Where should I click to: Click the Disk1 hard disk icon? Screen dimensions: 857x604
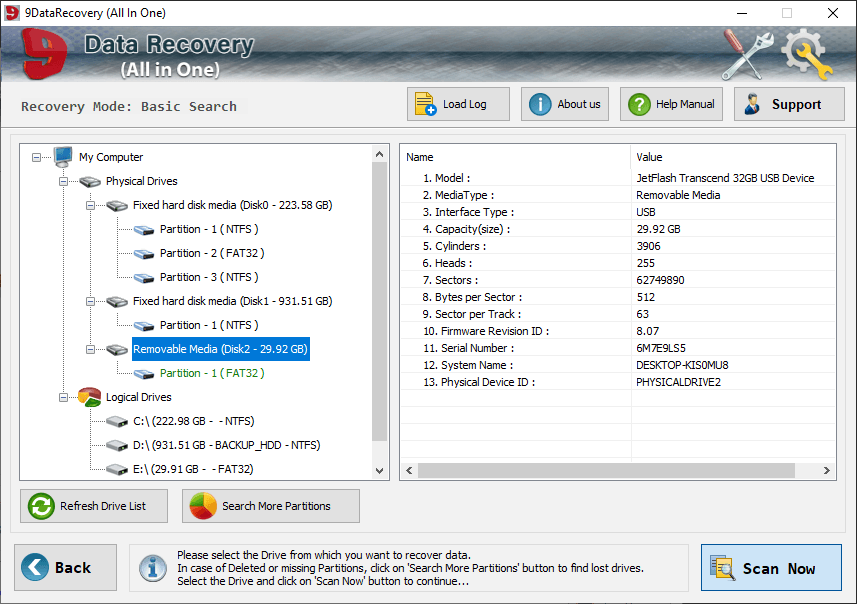point(117,302)
